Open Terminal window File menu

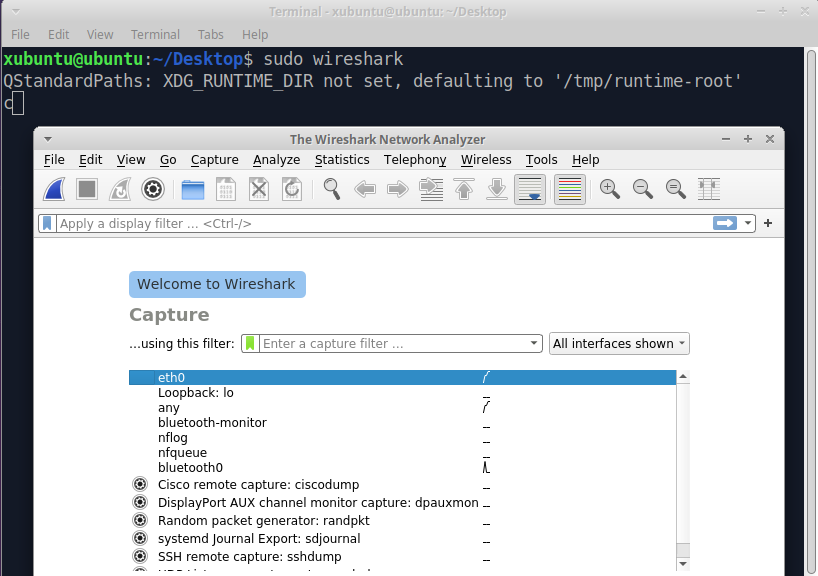point(20,34)
